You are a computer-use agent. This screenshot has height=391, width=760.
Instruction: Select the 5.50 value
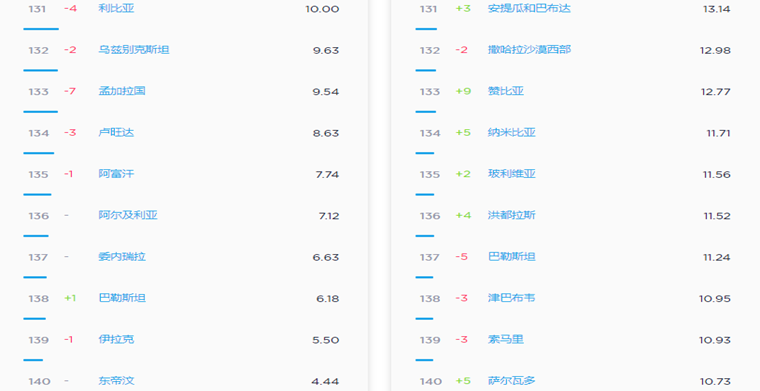326,340
